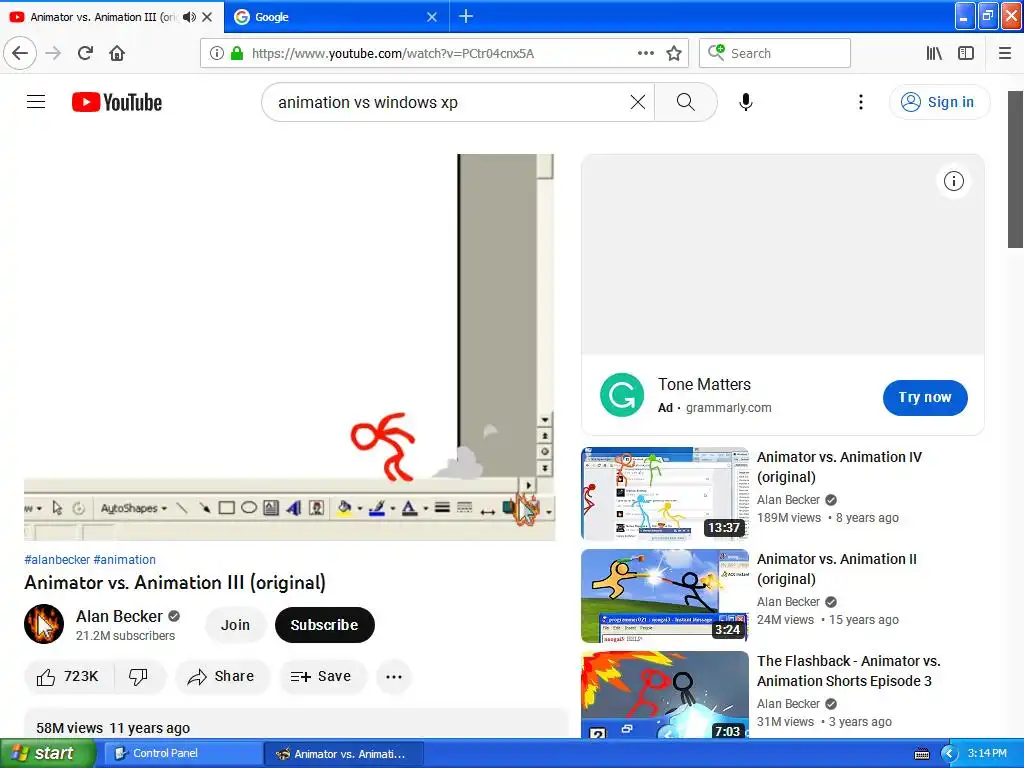Viewport: 1024px width, 768px height.
Task: Mute the tab using the speaker icon
Action: pyautogui.click(x=189, y=17)
